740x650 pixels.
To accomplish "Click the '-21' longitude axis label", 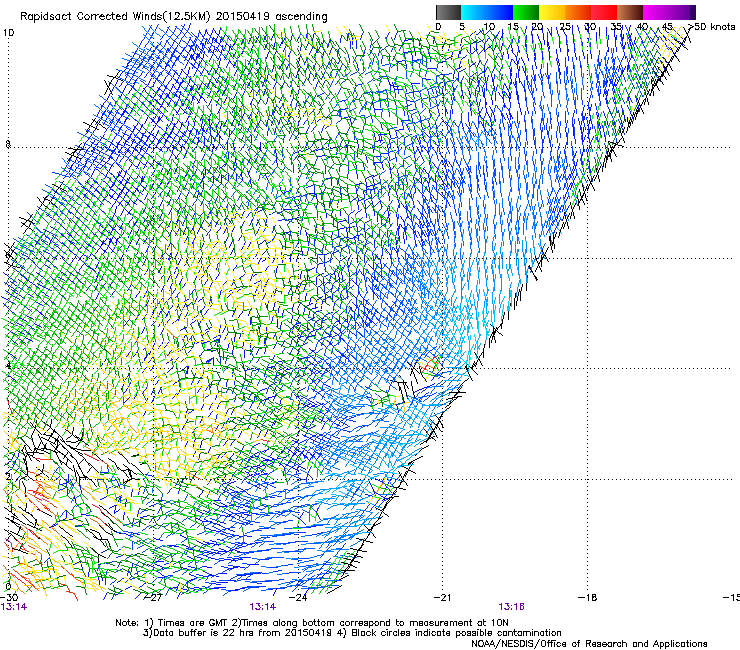I will pos(442,597).
